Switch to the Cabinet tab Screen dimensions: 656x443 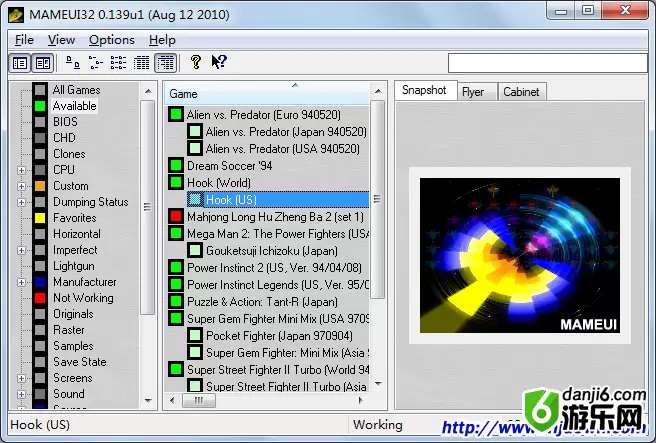click(521, 92)
